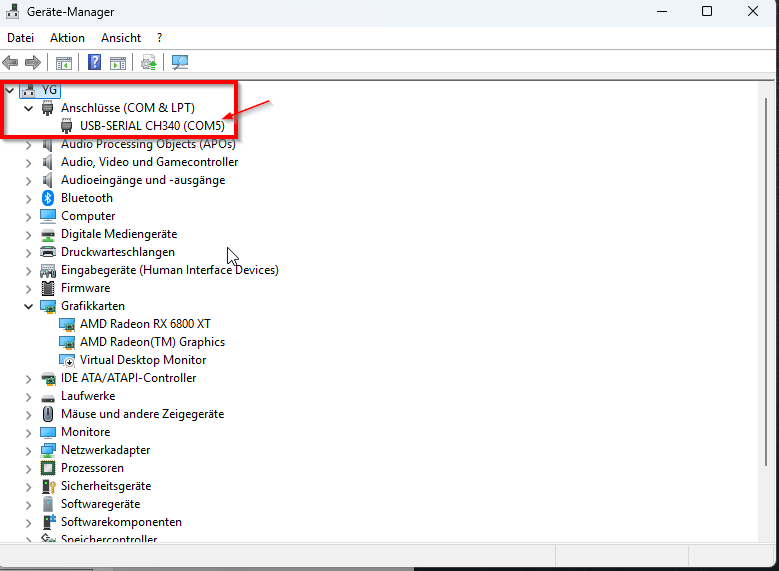Click the vertical scrollbar thumb
The height and width of the screenshot is (571, 779).
click(x=766, y=282)
